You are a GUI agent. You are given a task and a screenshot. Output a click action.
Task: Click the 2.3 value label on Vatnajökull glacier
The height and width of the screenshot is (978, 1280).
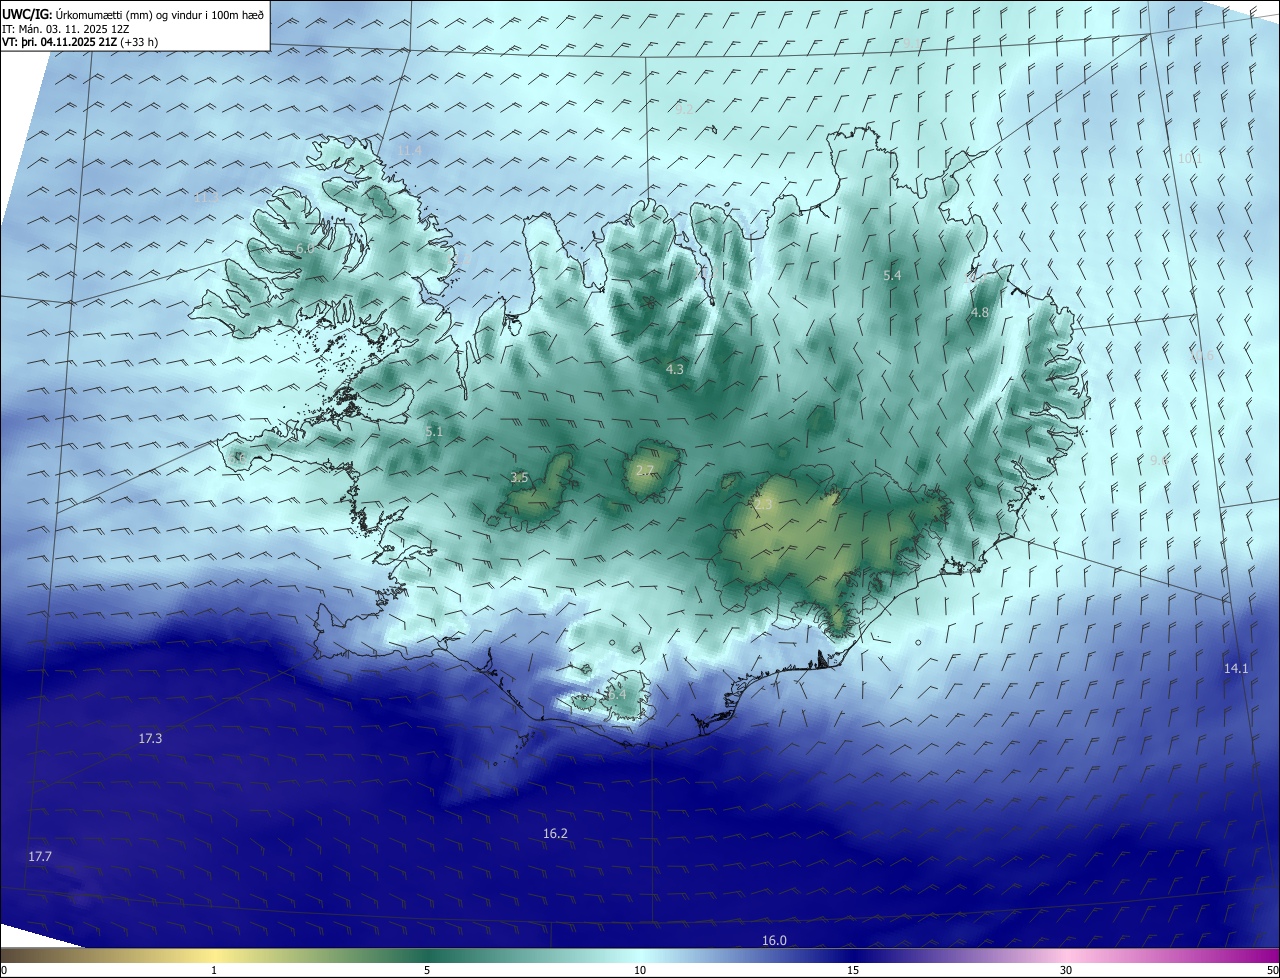(764, 506)
